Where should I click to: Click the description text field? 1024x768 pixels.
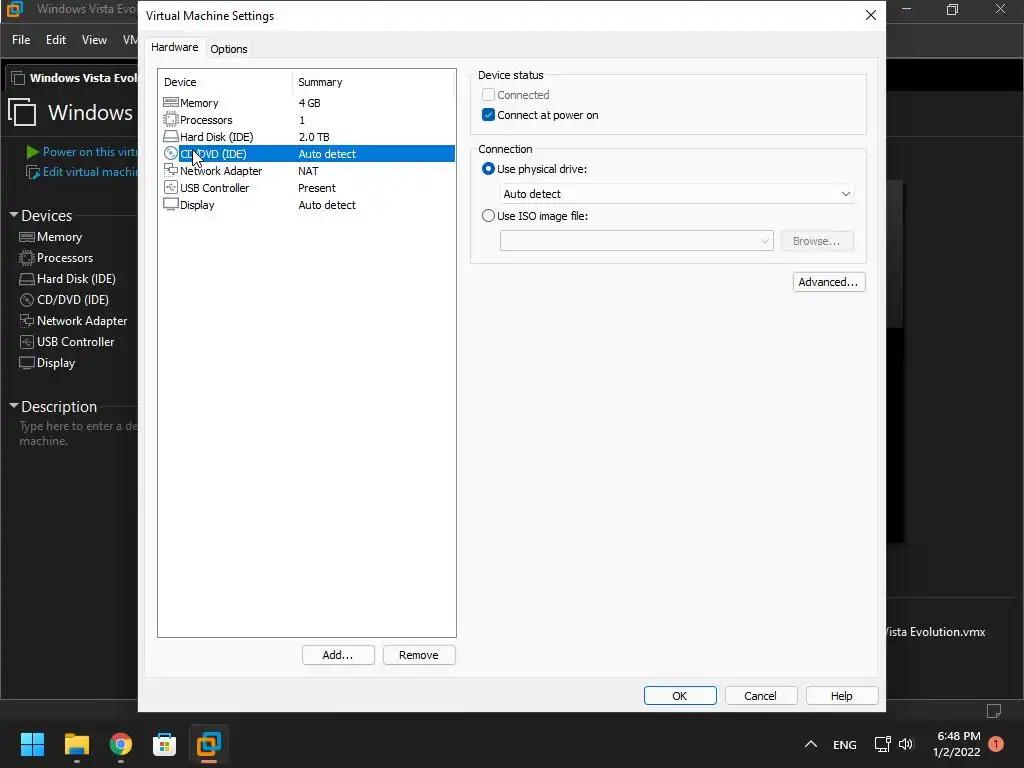[x=78, y=434]
